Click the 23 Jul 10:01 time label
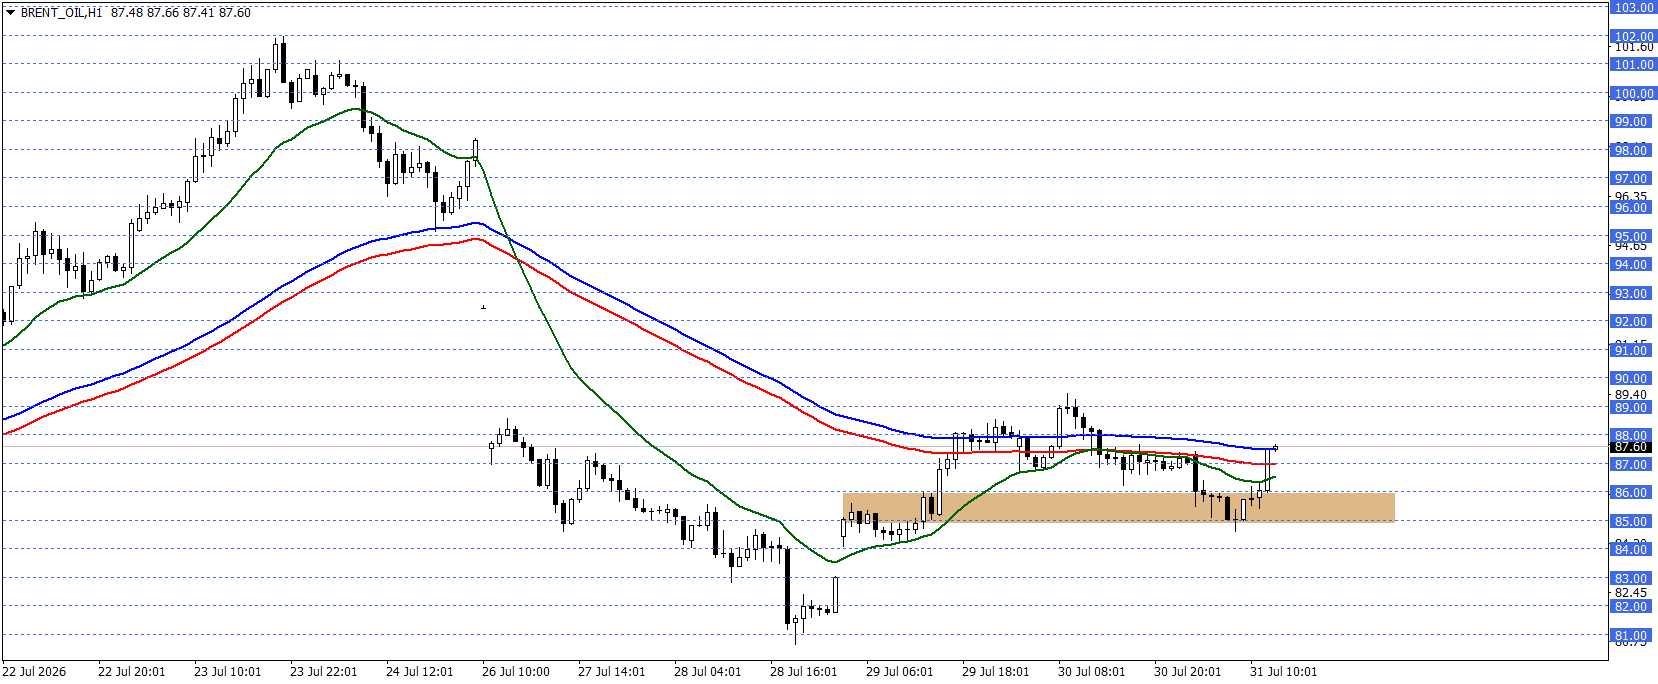 point(227,671)
